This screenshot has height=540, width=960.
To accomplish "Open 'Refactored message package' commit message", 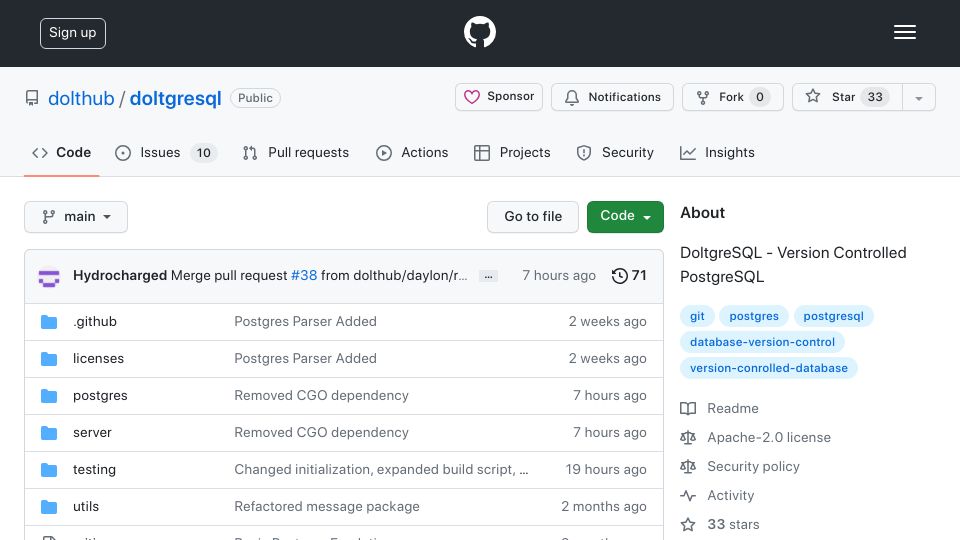I will (x=327, y=507).
